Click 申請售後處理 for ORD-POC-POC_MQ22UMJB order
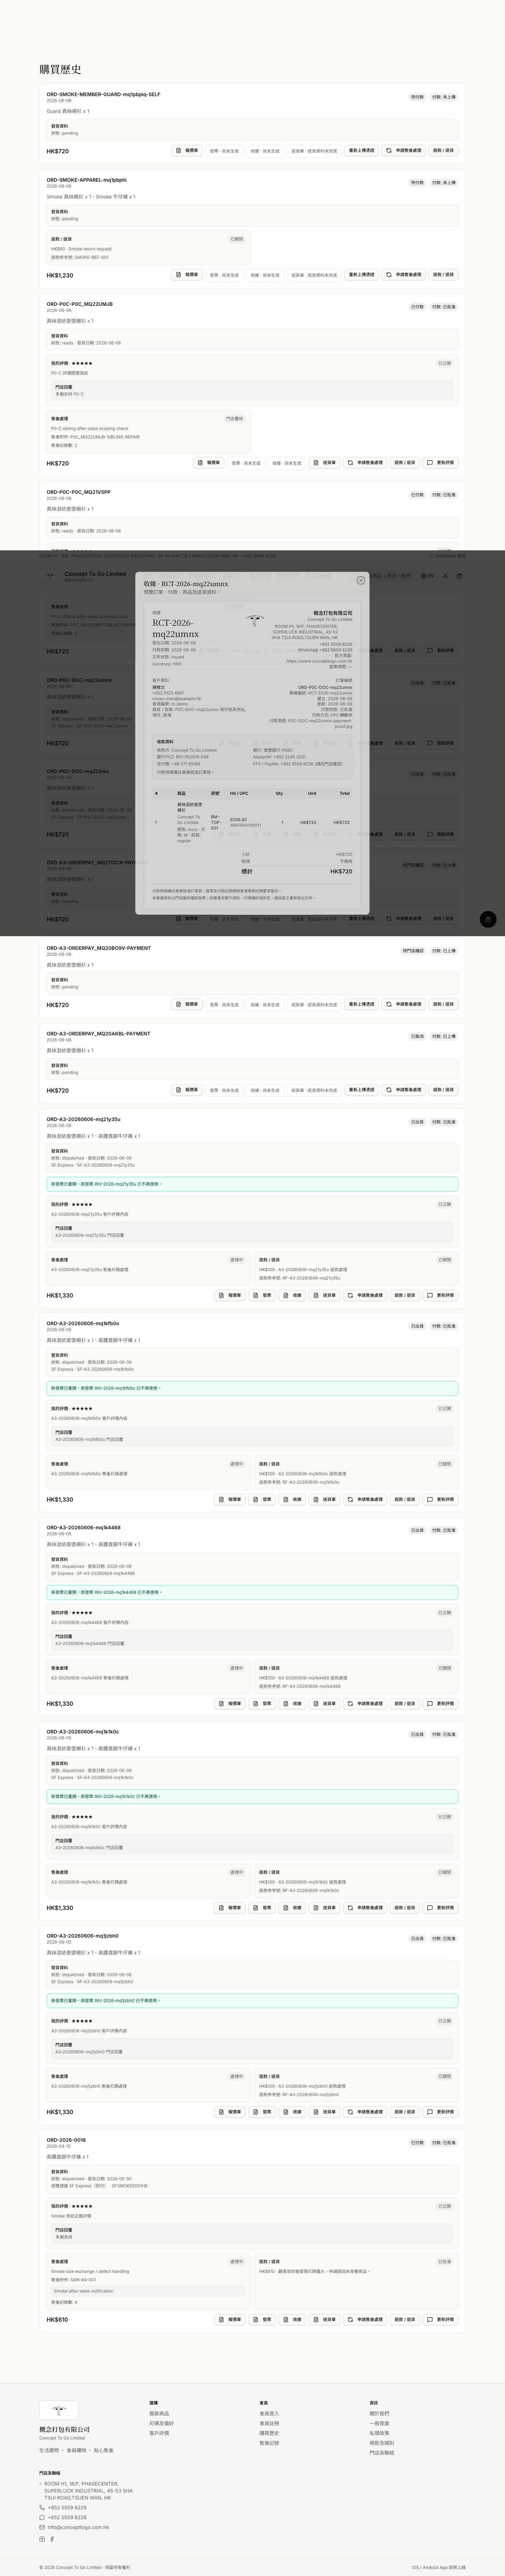 (365, 463)
